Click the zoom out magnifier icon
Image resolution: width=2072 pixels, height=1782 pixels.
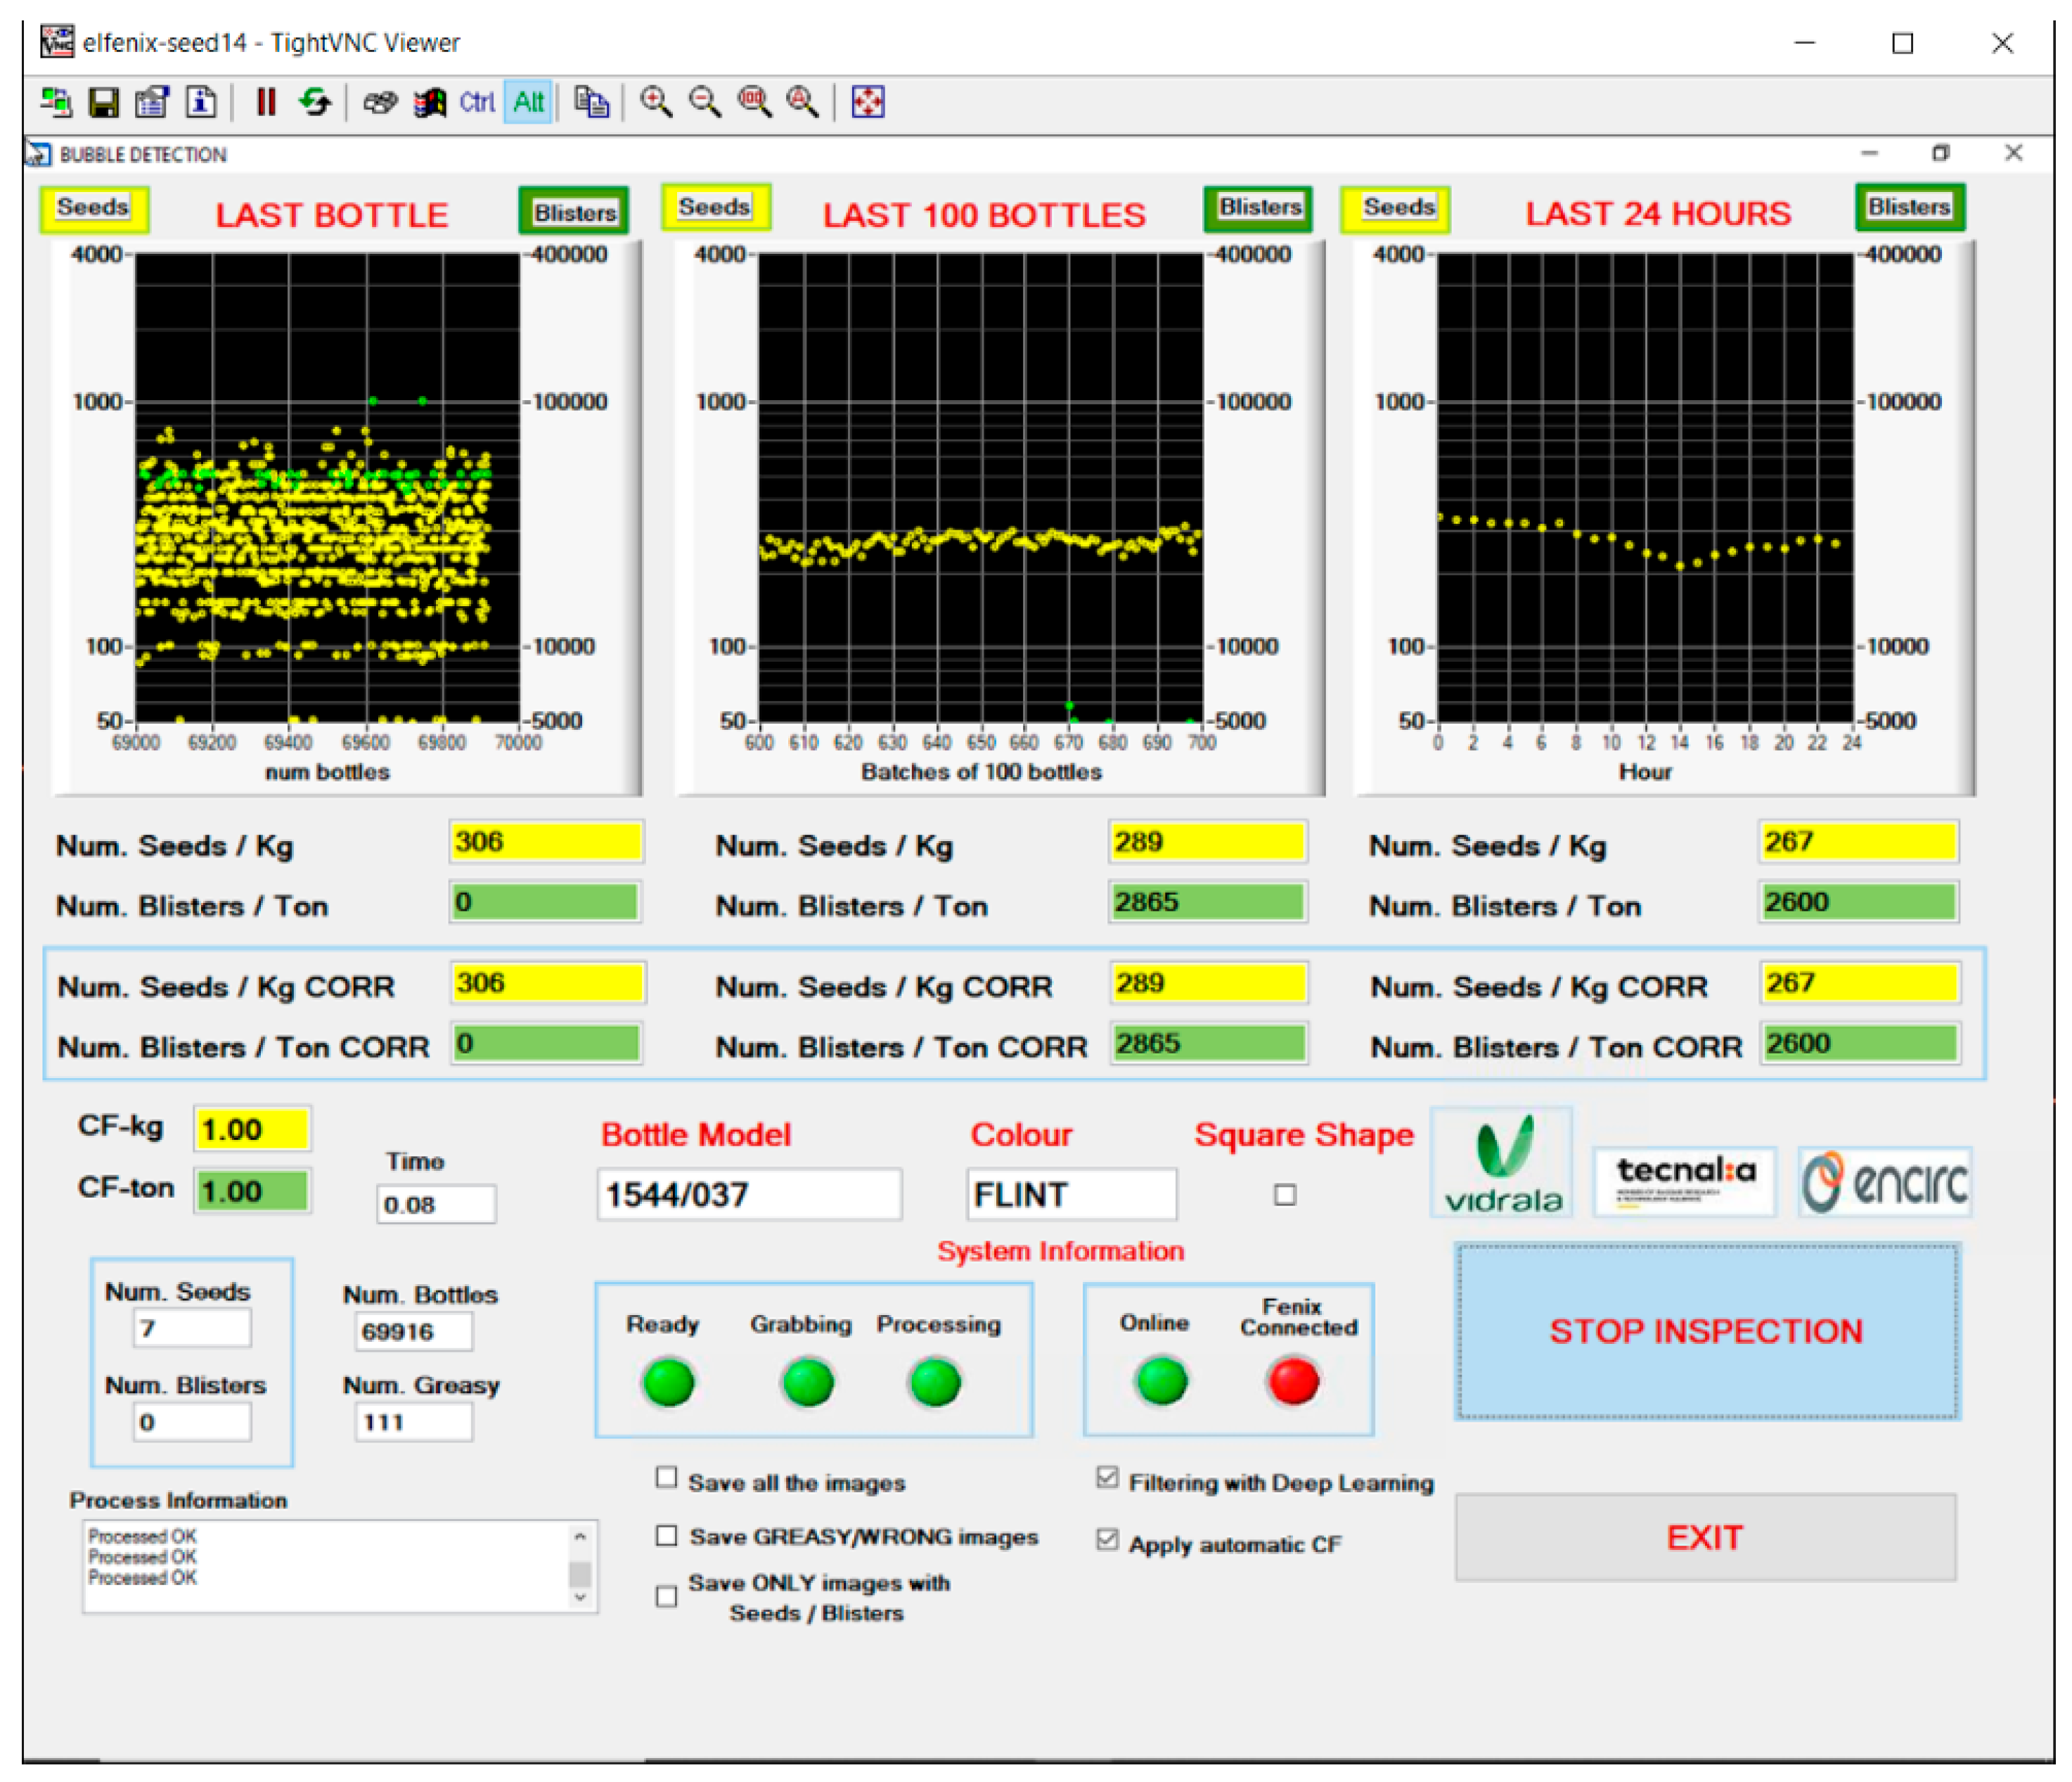point(705,102)
